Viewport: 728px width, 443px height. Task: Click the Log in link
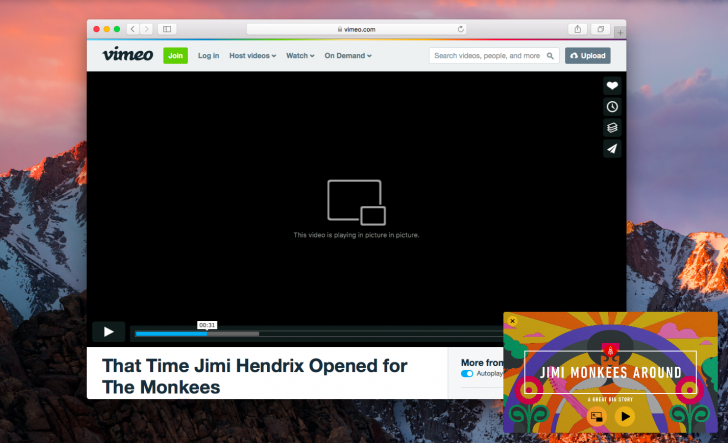[x=208, y=56]
